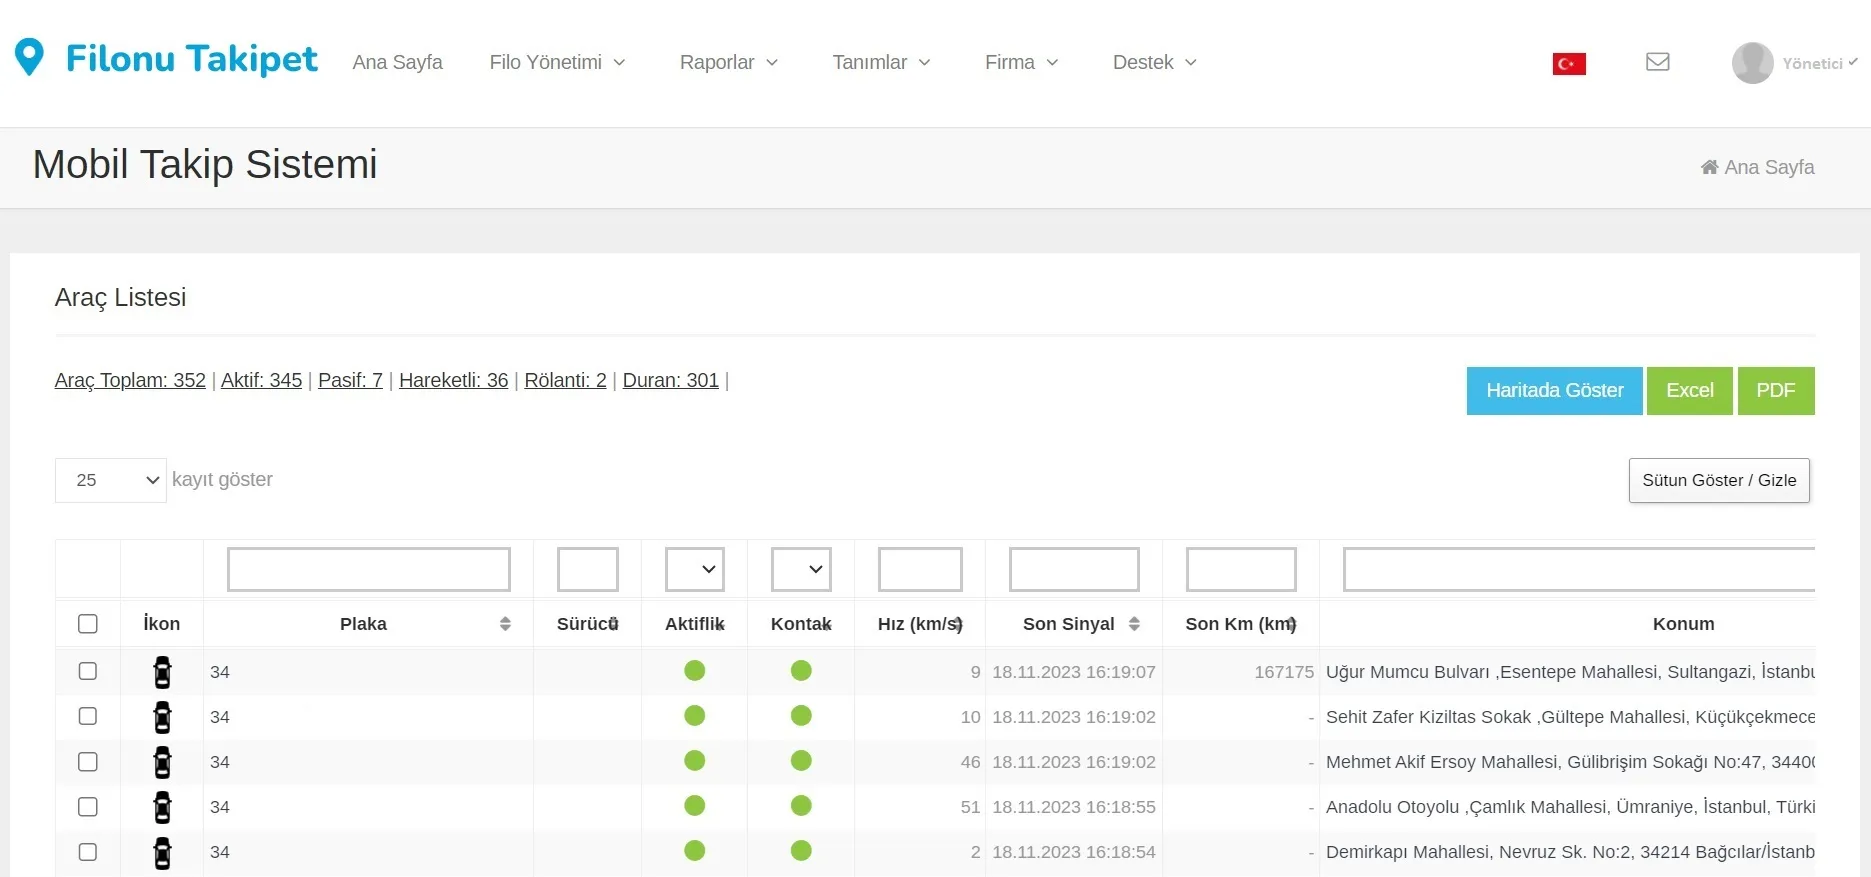Viewport: 1871px width, 877px height.
Task: Expand the Aktiflik filter dropdown
Action: pos(695,569)
